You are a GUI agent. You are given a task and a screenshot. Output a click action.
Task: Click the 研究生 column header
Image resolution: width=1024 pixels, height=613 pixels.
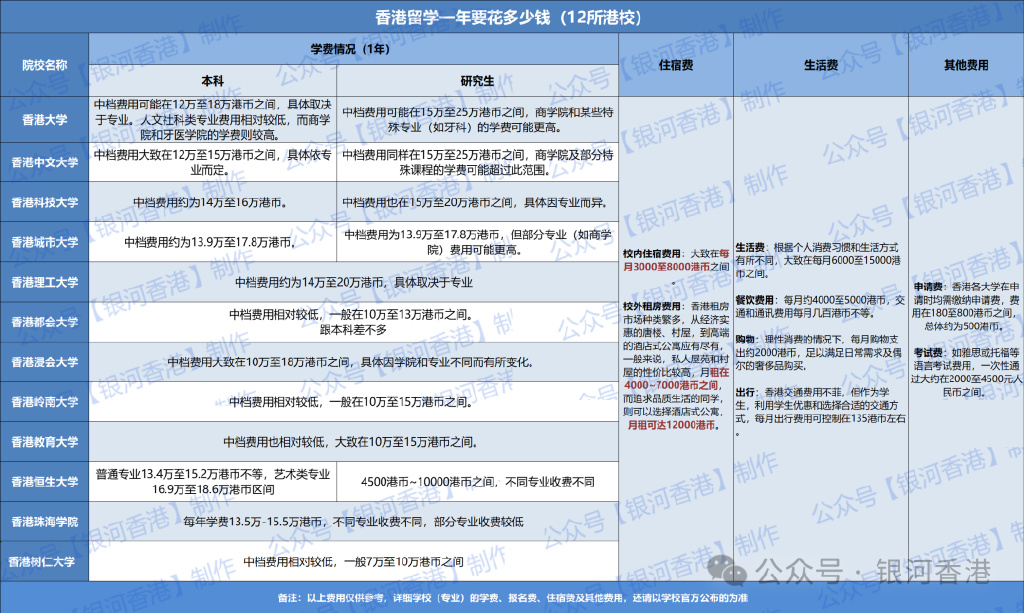pos(477,81)
